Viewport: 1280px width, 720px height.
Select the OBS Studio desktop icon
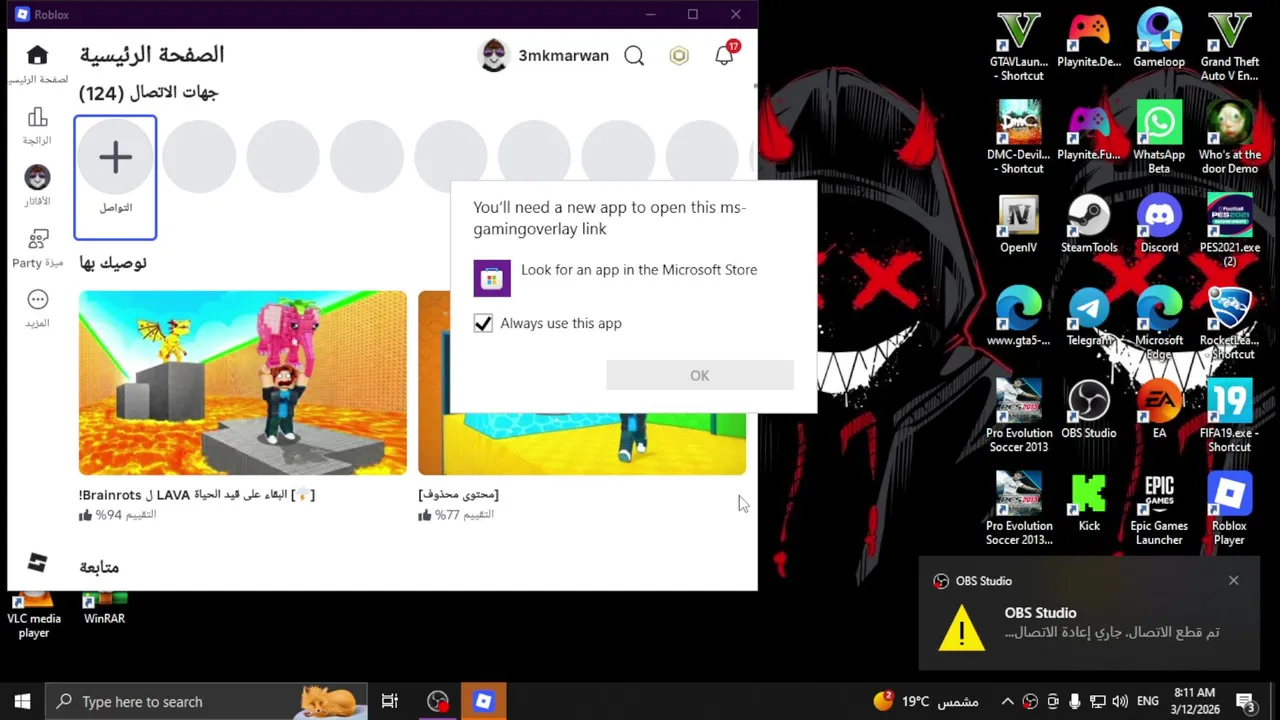coord(1089,411)
